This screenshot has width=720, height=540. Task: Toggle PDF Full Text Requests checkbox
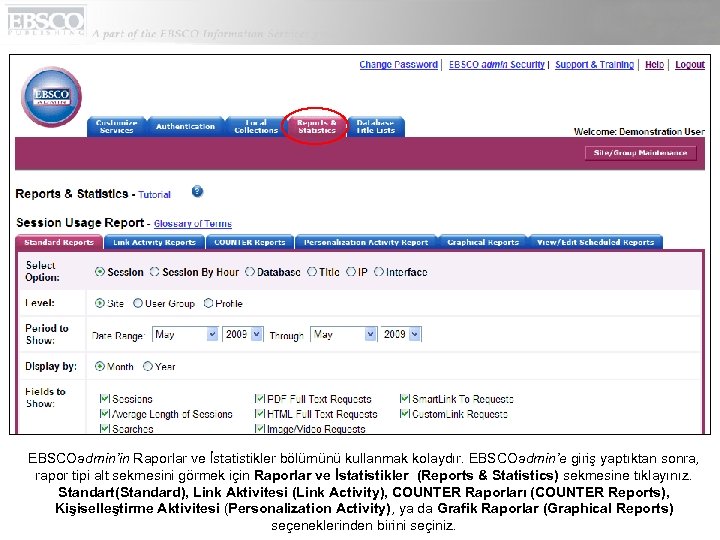(x=260, y=398)
